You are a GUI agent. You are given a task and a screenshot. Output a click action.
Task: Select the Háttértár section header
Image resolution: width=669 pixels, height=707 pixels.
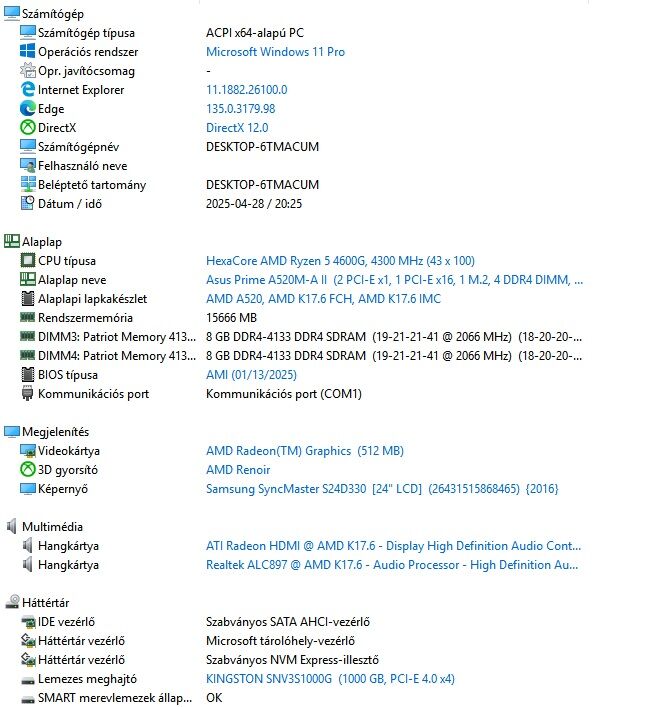[x=46, y=602]
